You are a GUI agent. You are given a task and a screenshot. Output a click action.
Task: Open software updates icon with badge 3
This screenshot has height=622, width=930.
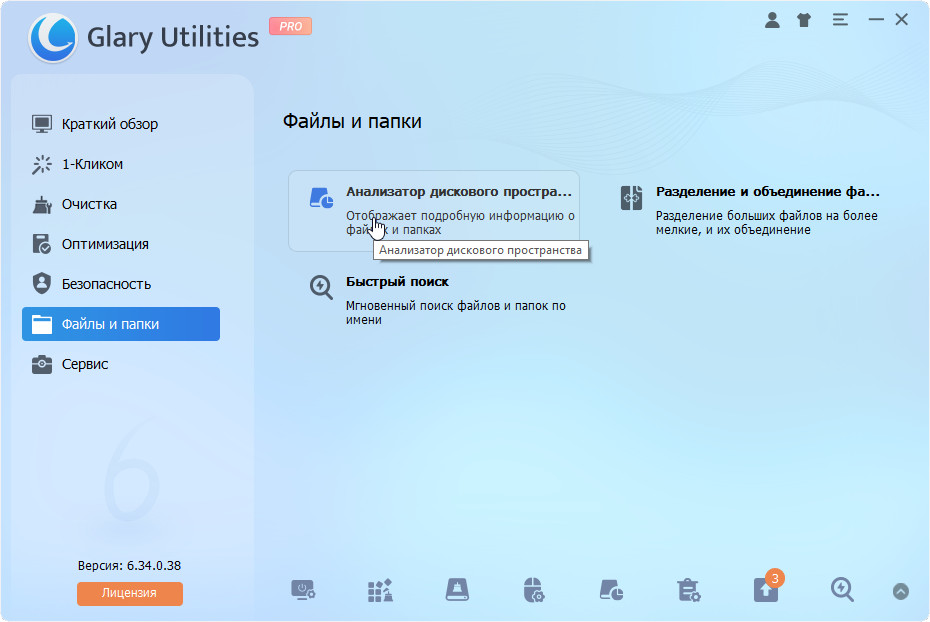[765, 590]
